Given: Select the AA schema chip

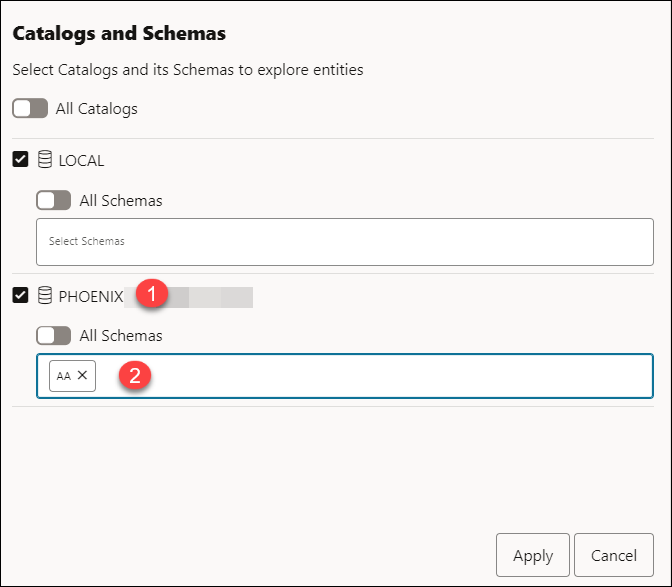Looking at the screenshot, I should [64, 376].
